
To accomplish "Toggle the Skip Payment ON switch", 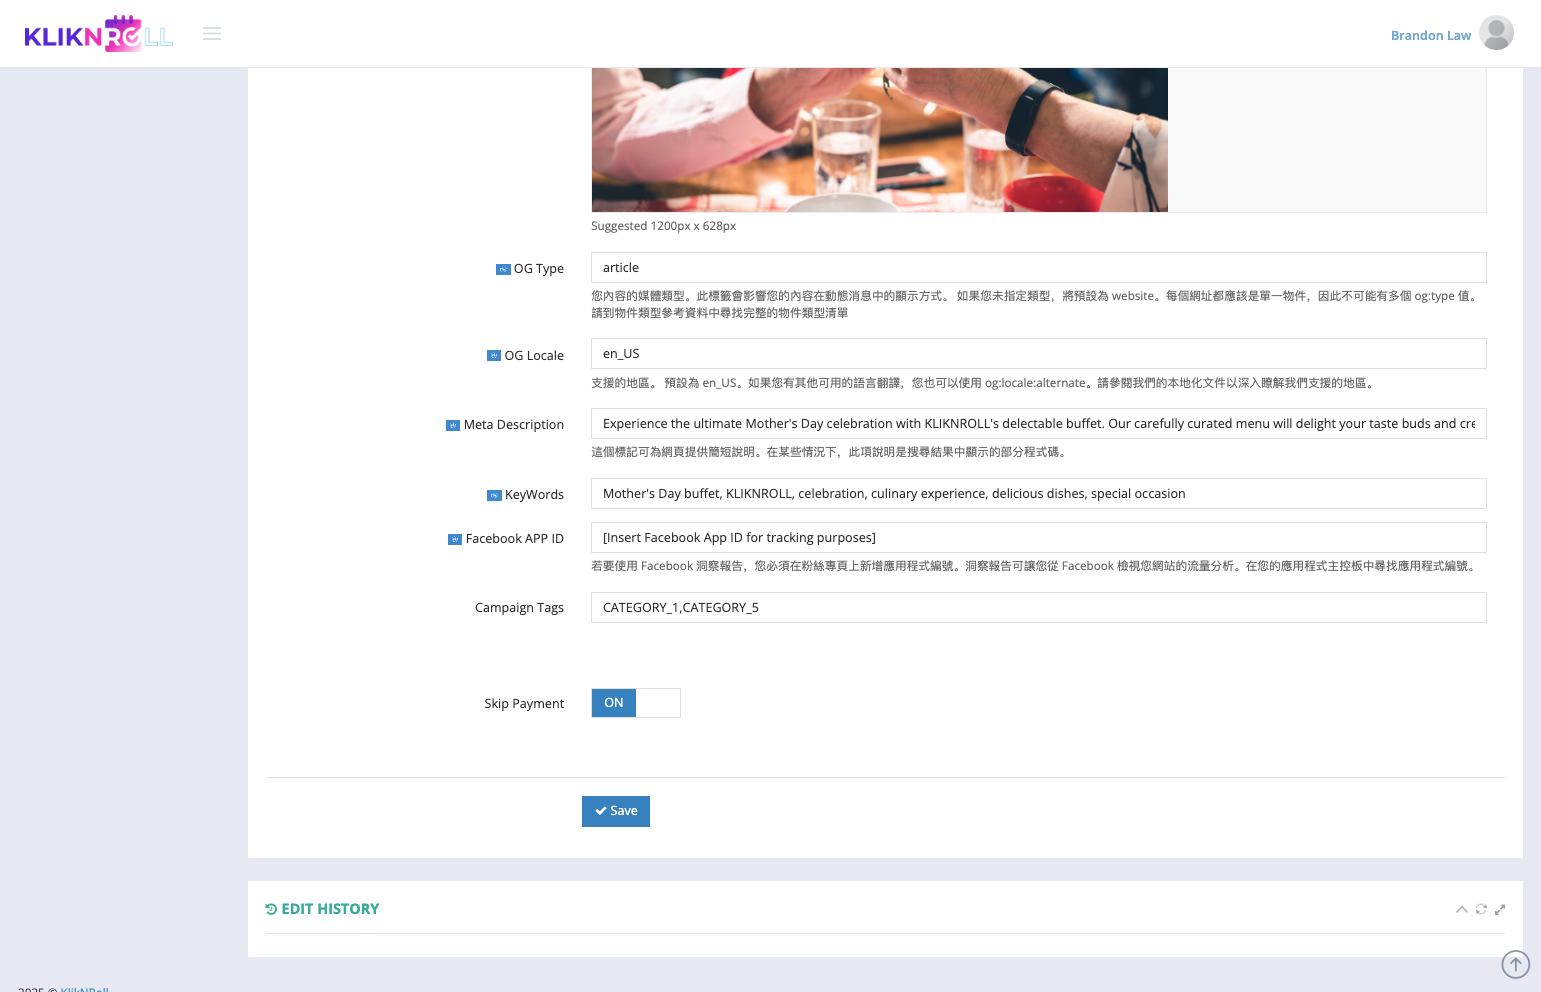I will click(x=636, y=703).
